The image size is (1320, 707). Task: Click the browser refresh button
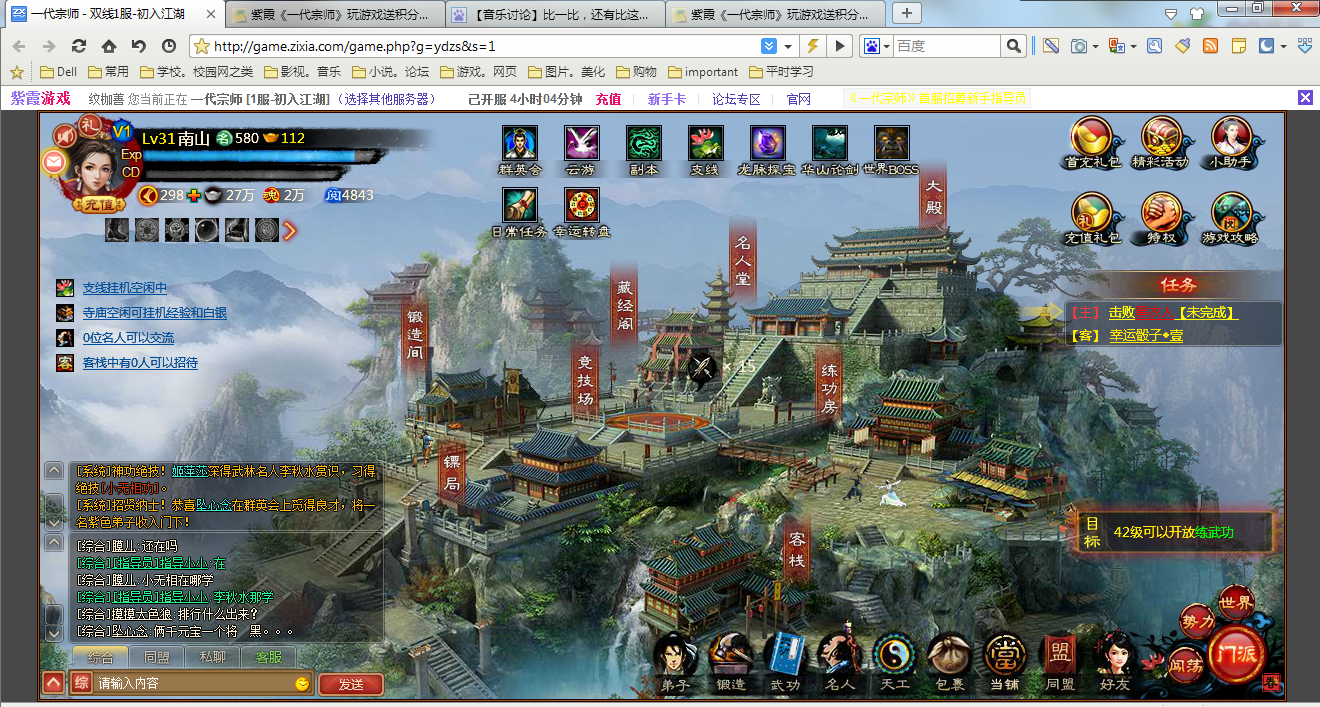(79, 46)
